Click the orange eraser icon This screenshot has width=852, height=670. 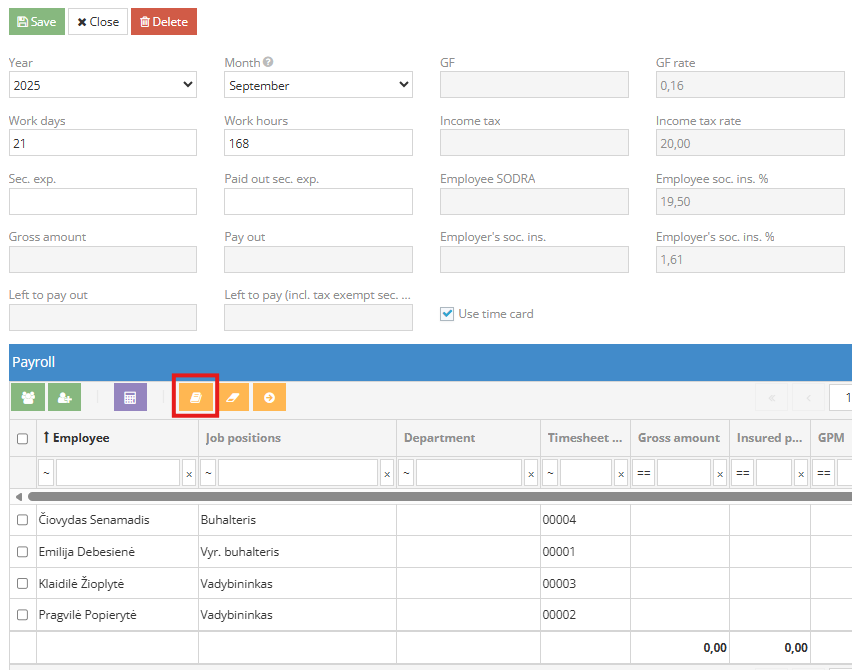pyautogui.click(x=232, y=397)
